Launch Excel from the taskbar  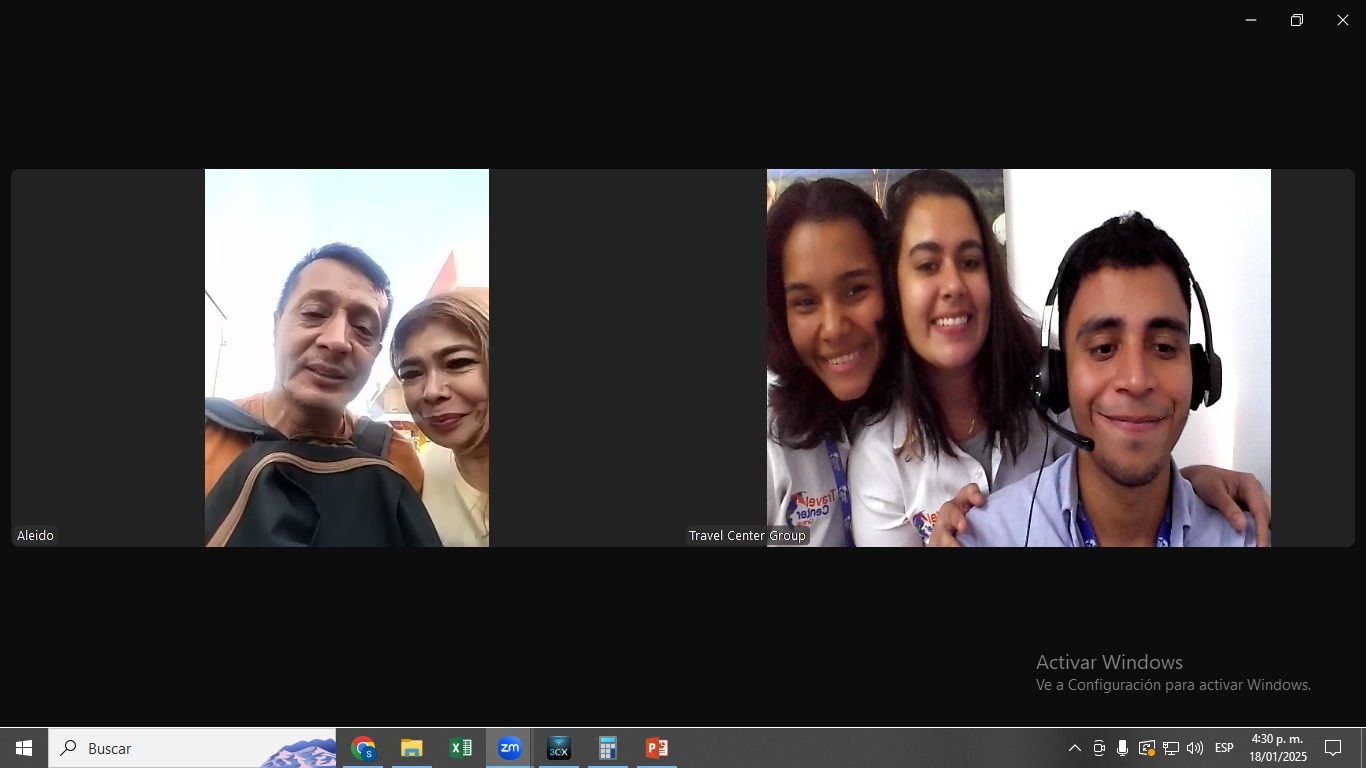coord(460,748)
